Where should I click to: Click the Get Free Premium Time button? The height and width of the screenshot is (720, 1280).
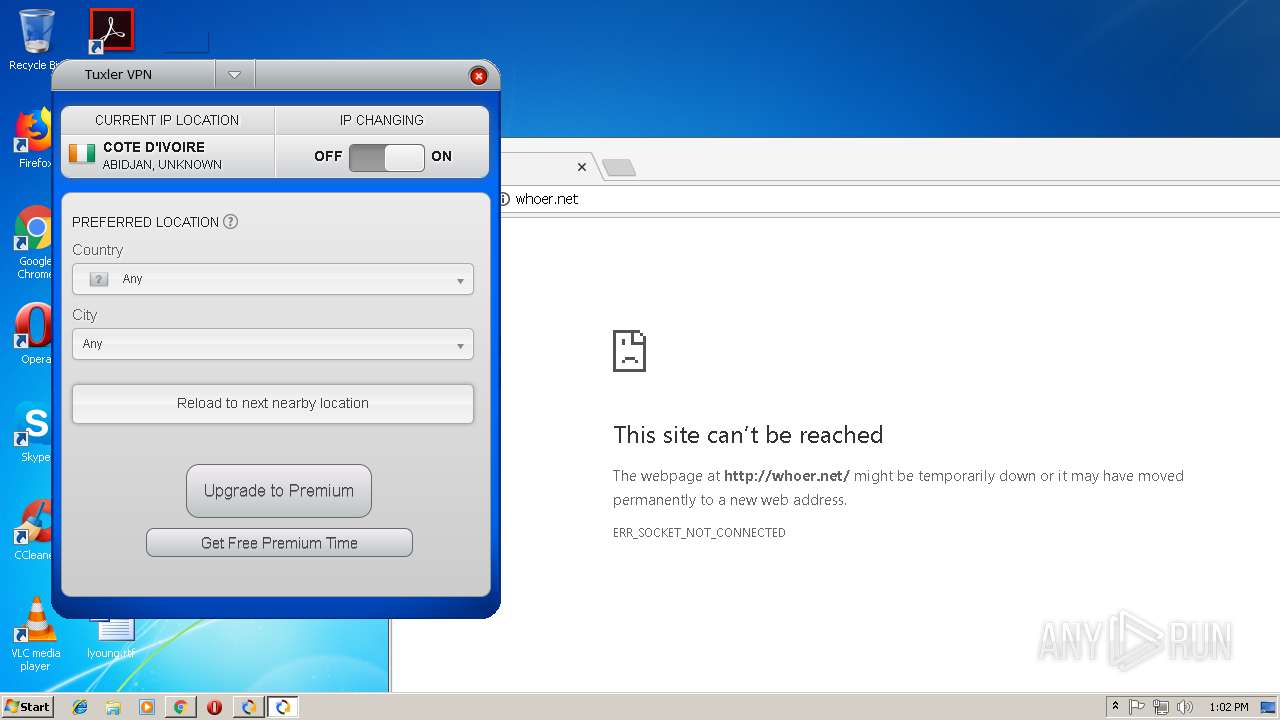tap(279, 543)
